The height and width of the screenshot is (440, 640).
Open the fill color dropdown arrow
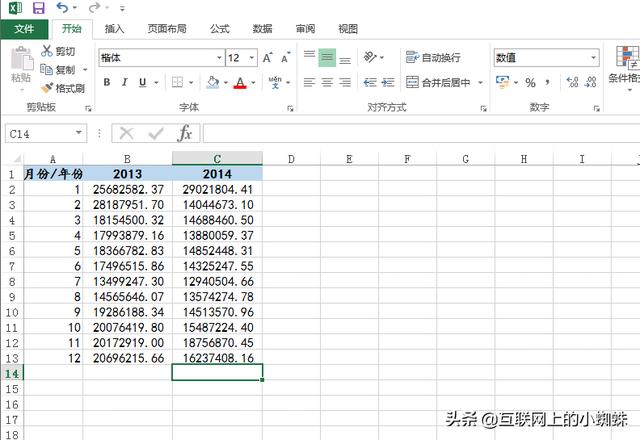click(225, 83)
